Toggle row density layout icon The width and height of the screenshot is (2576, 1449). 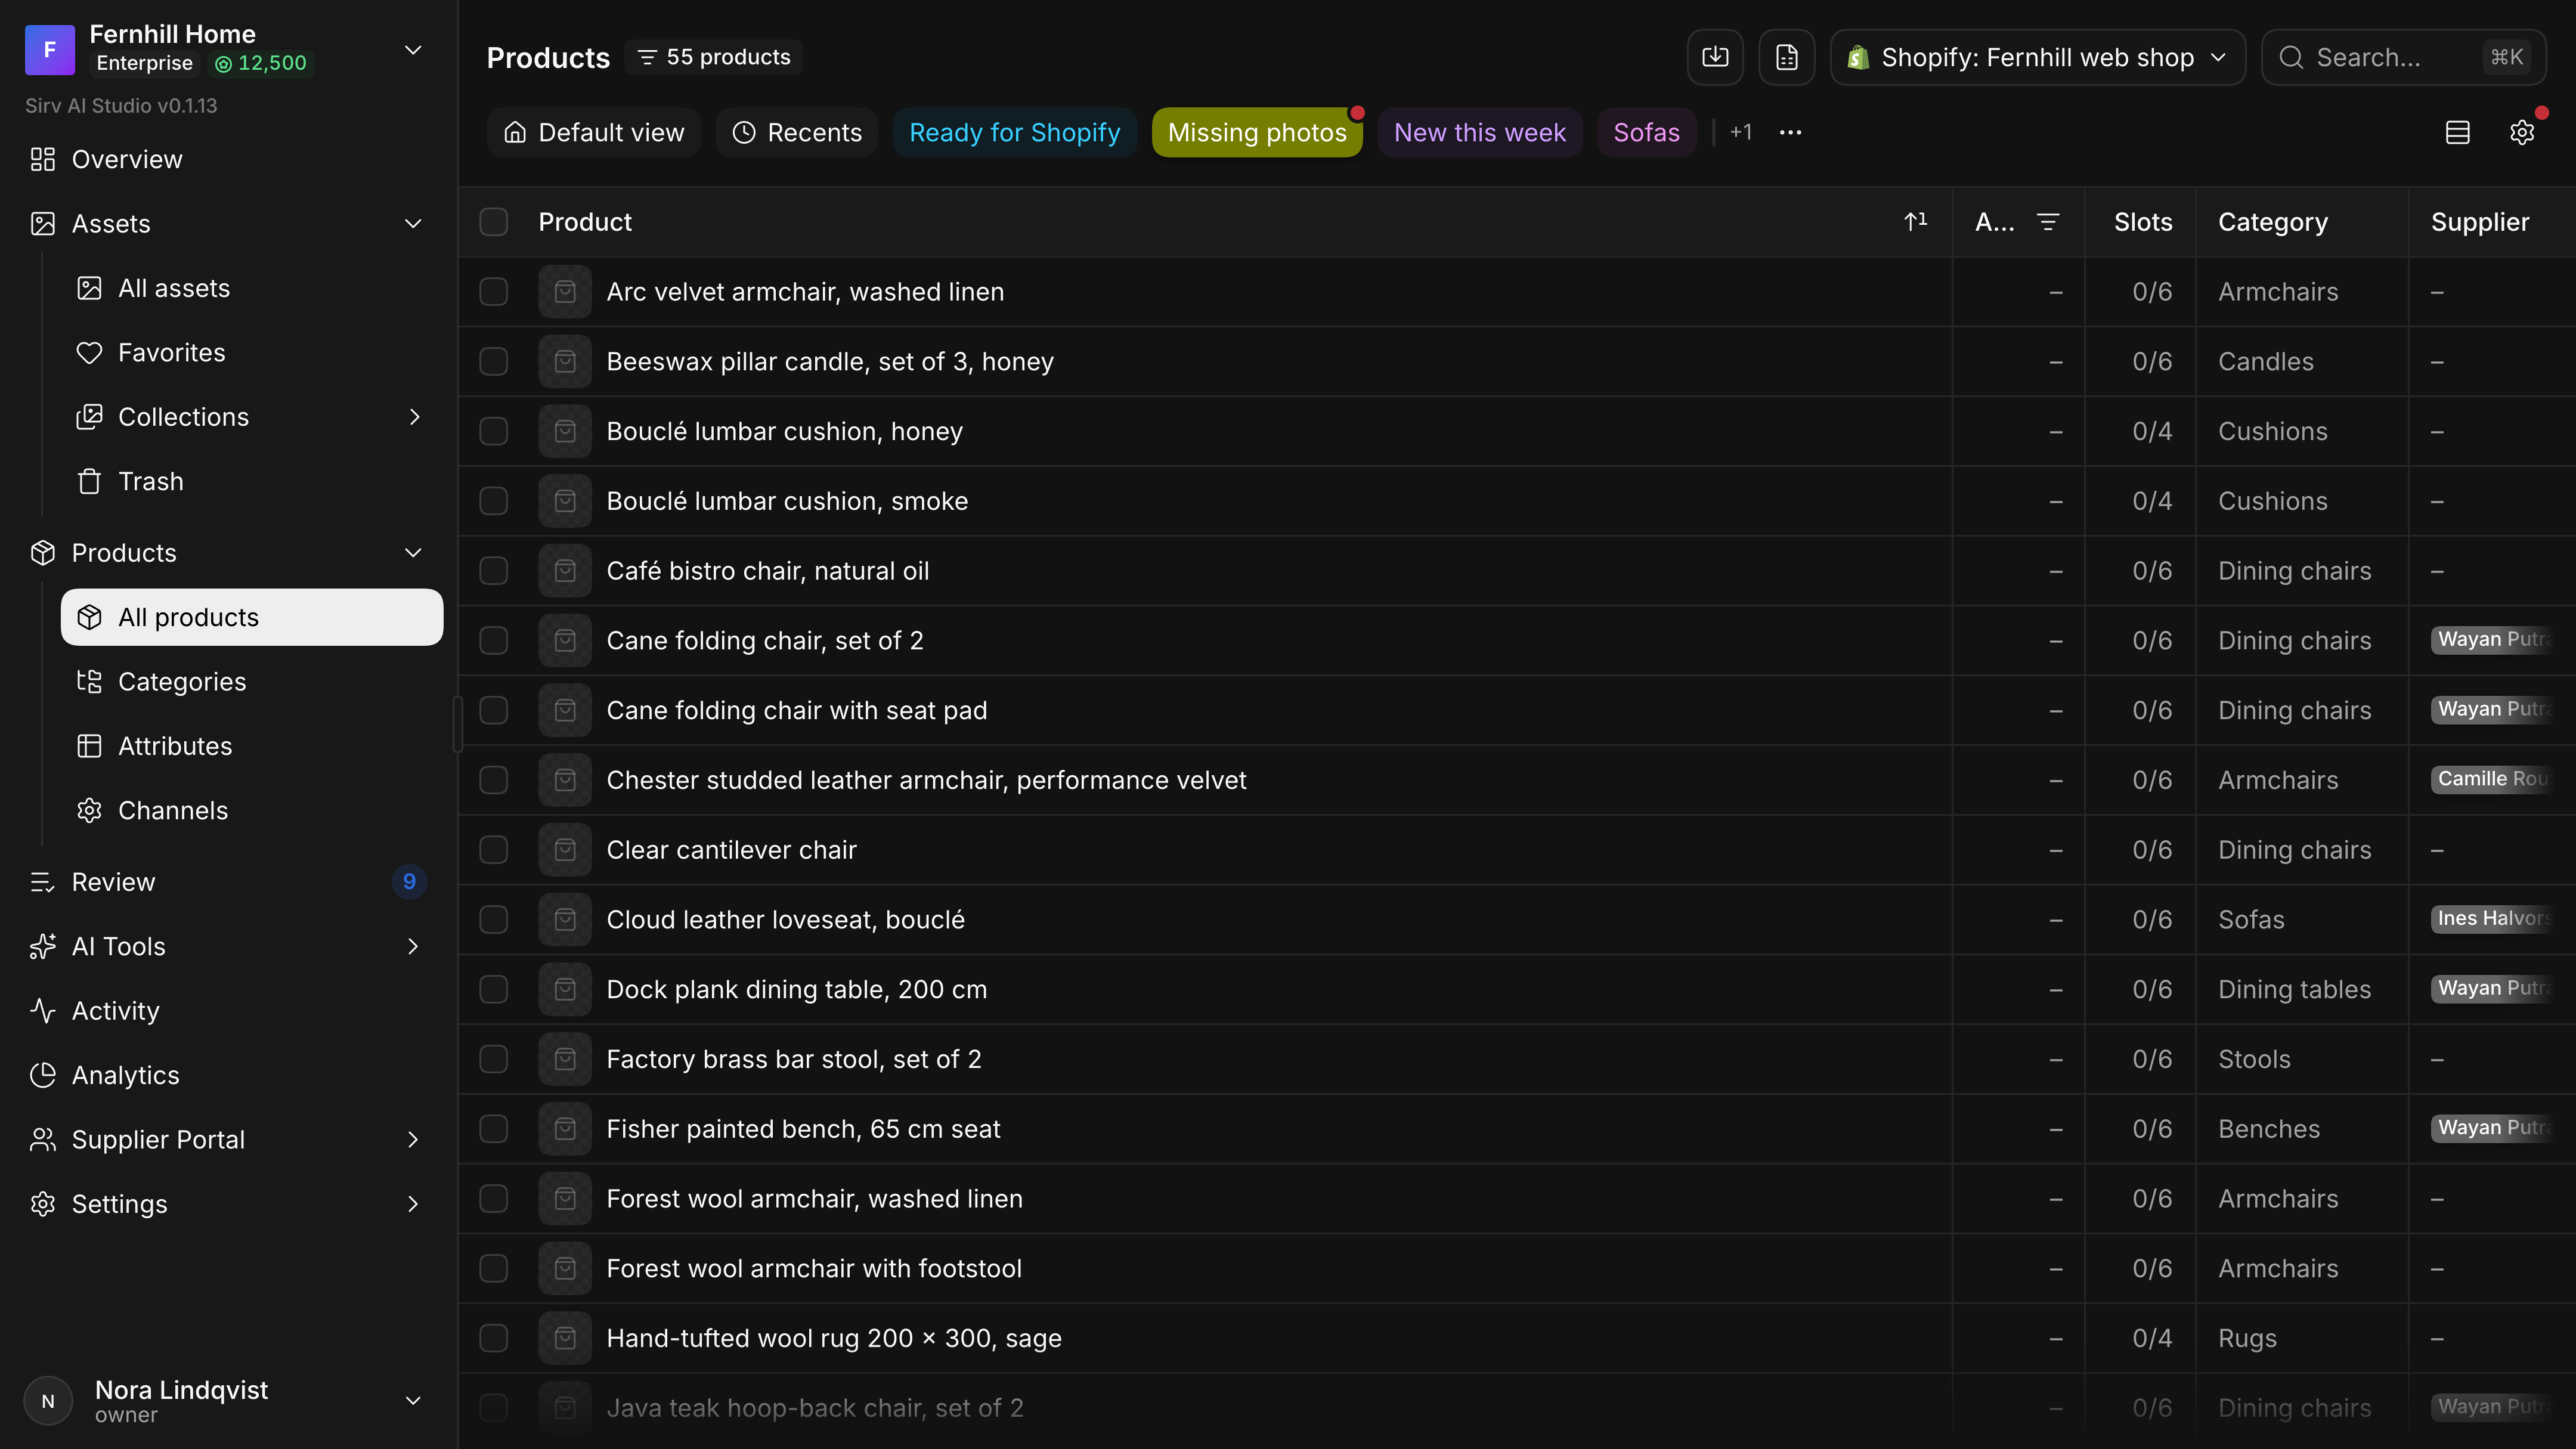[x=2458, y=132]
